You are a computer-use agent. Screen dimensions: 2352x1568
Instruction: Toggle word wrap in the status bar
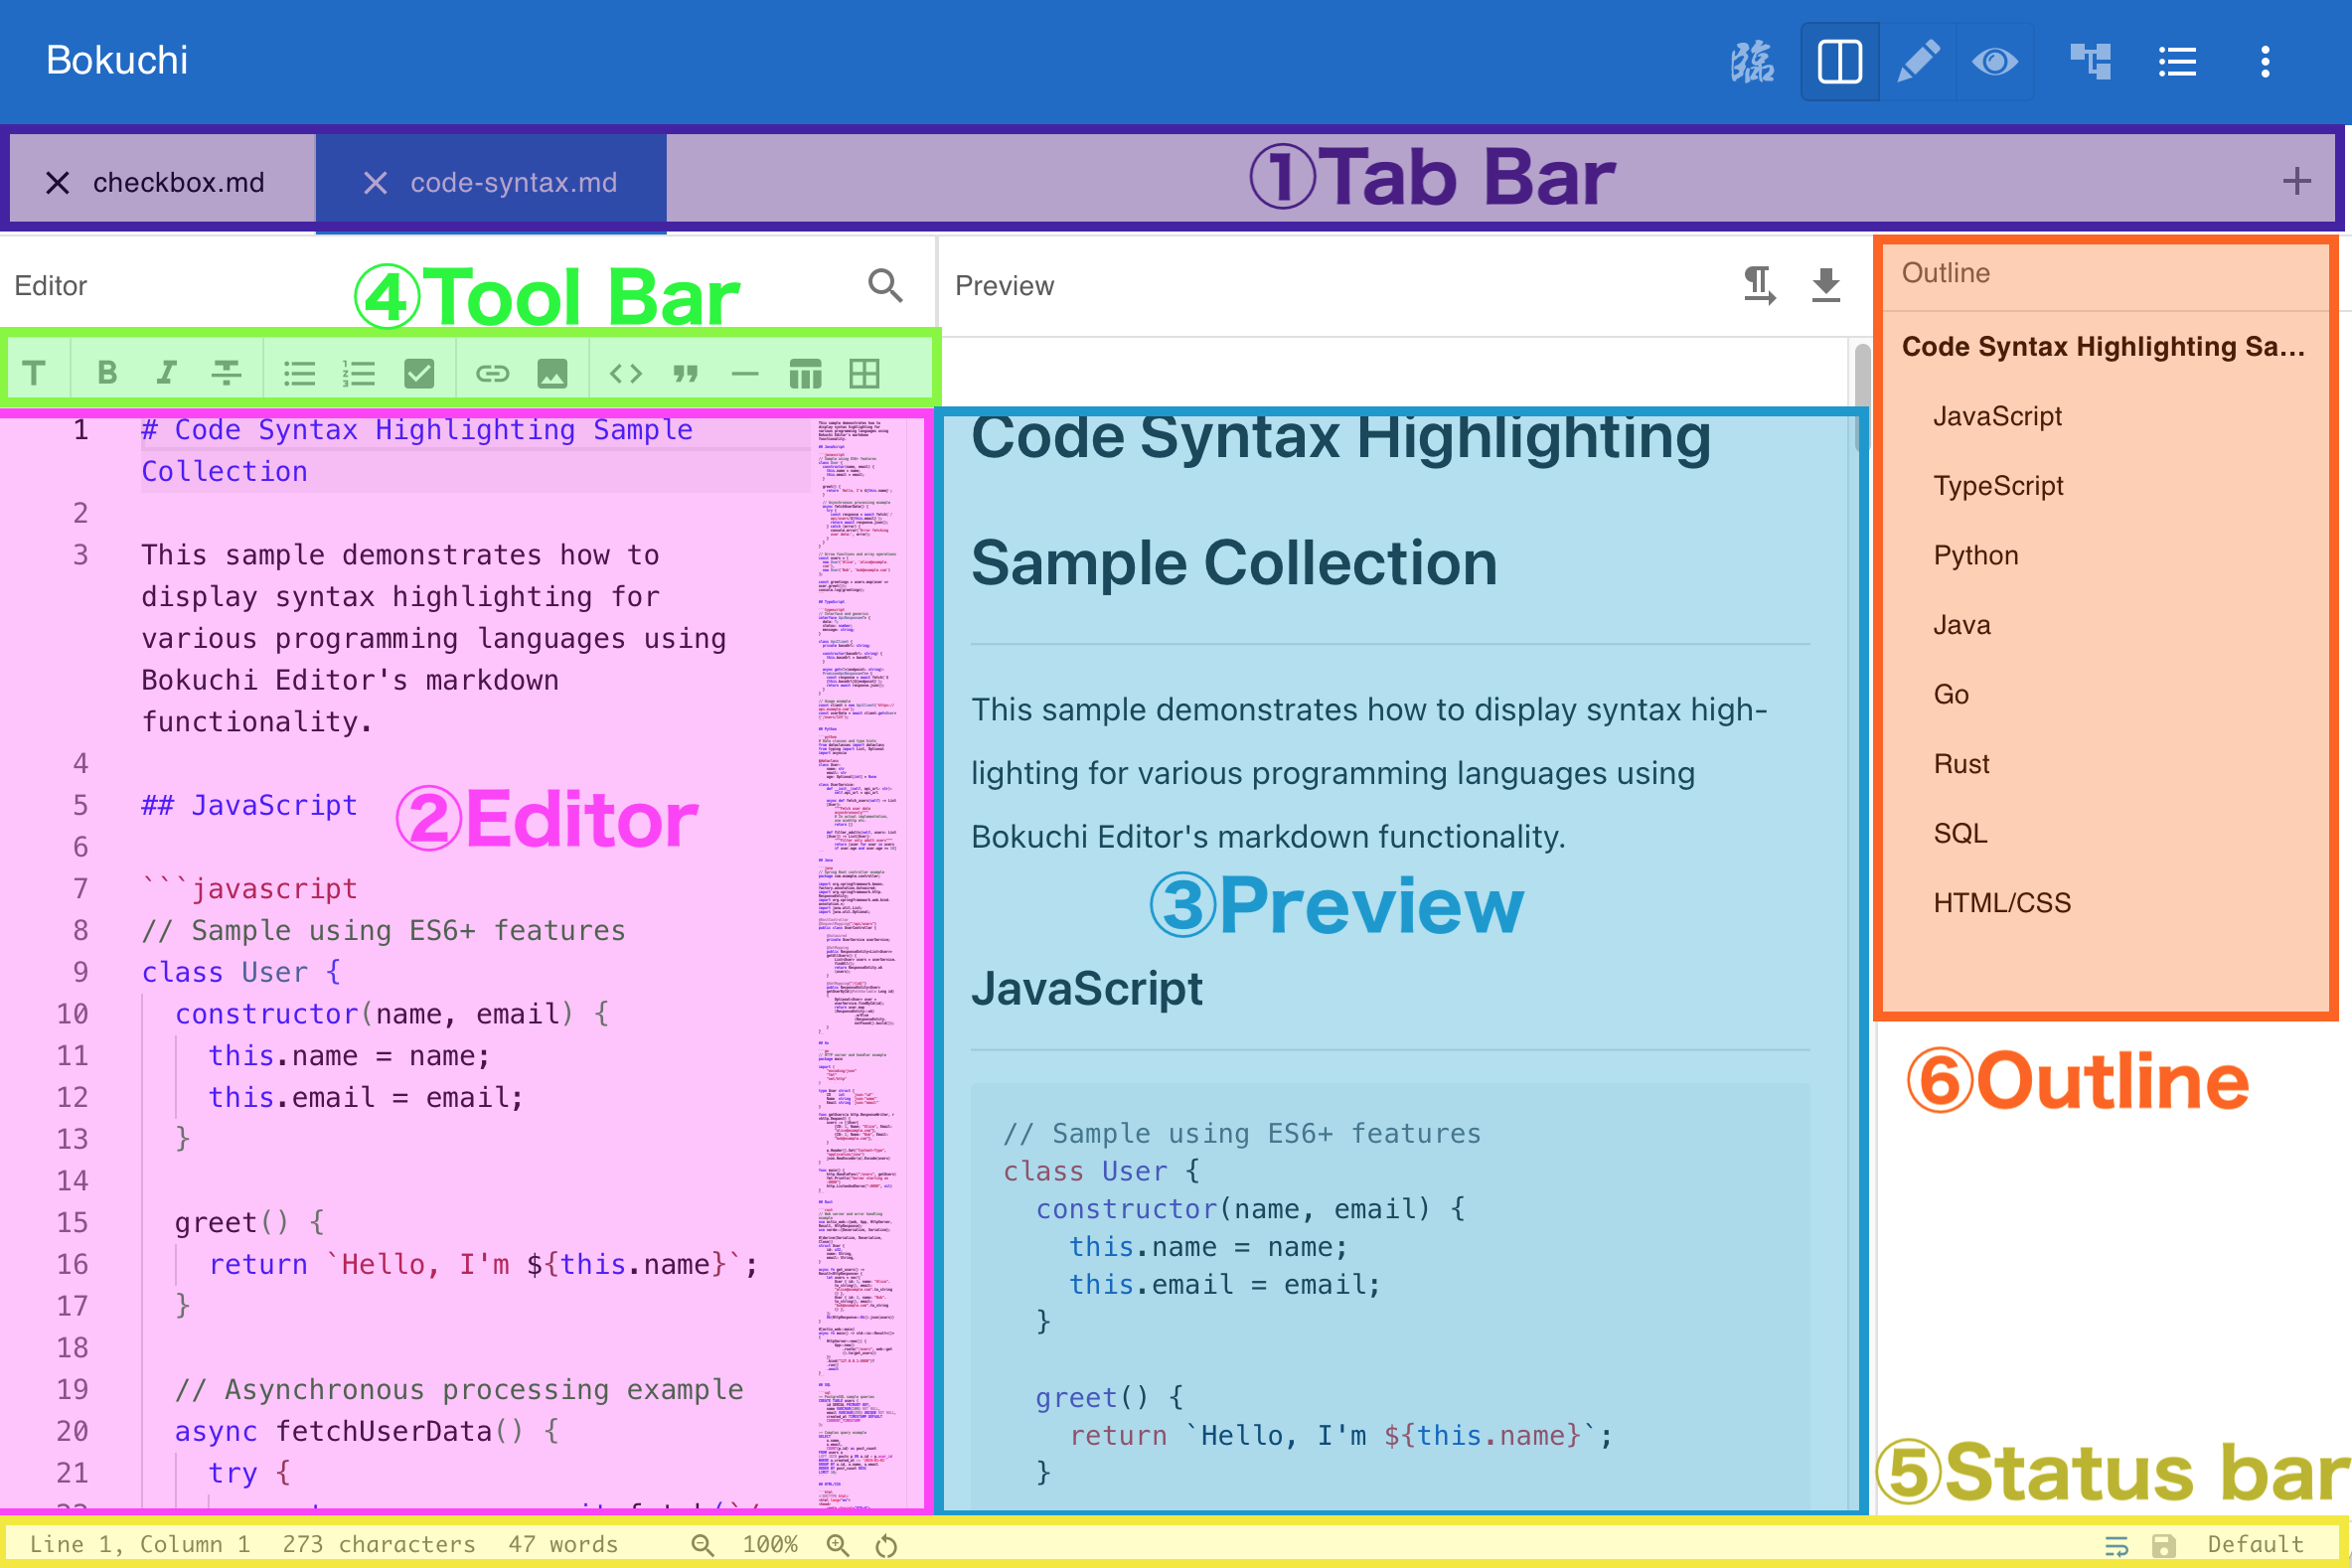pos(2116,1545)
